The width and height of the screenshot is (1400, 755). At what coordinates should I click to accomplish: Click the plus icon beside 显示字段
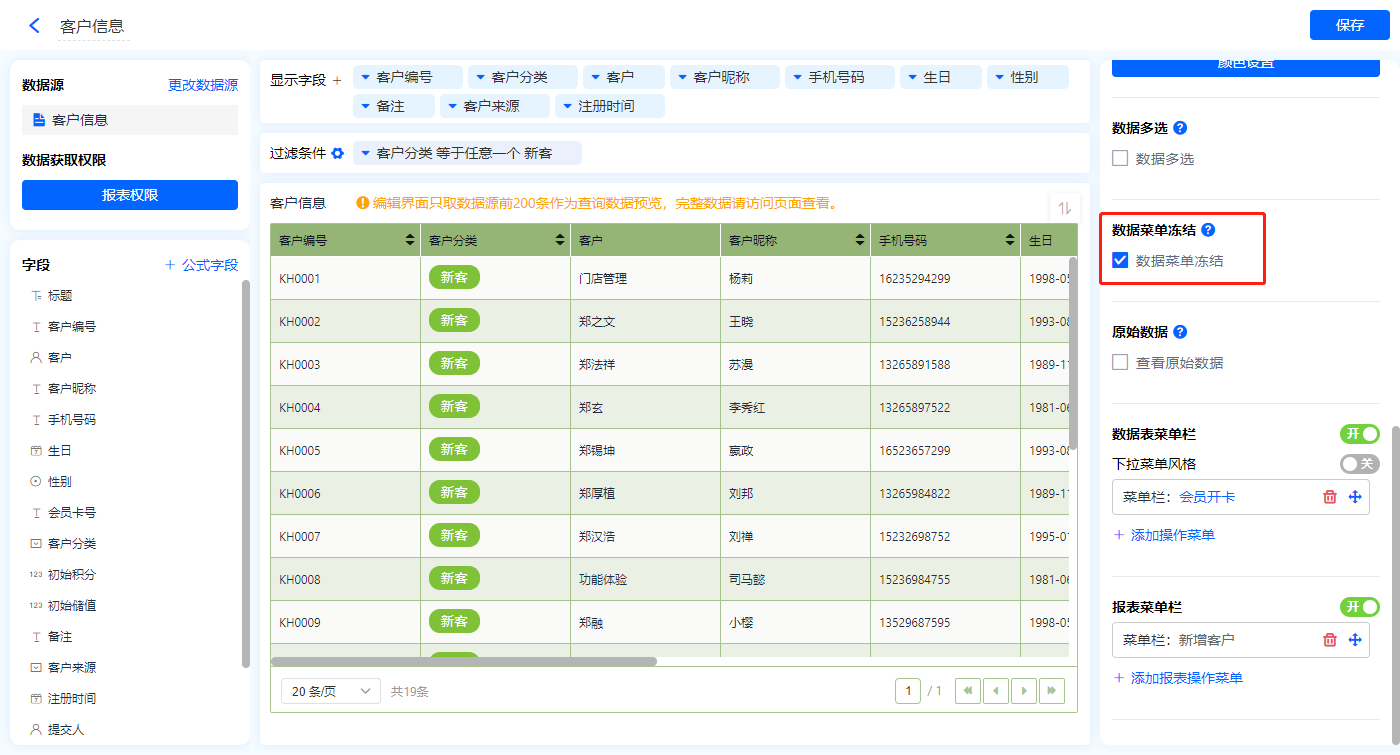337,80
